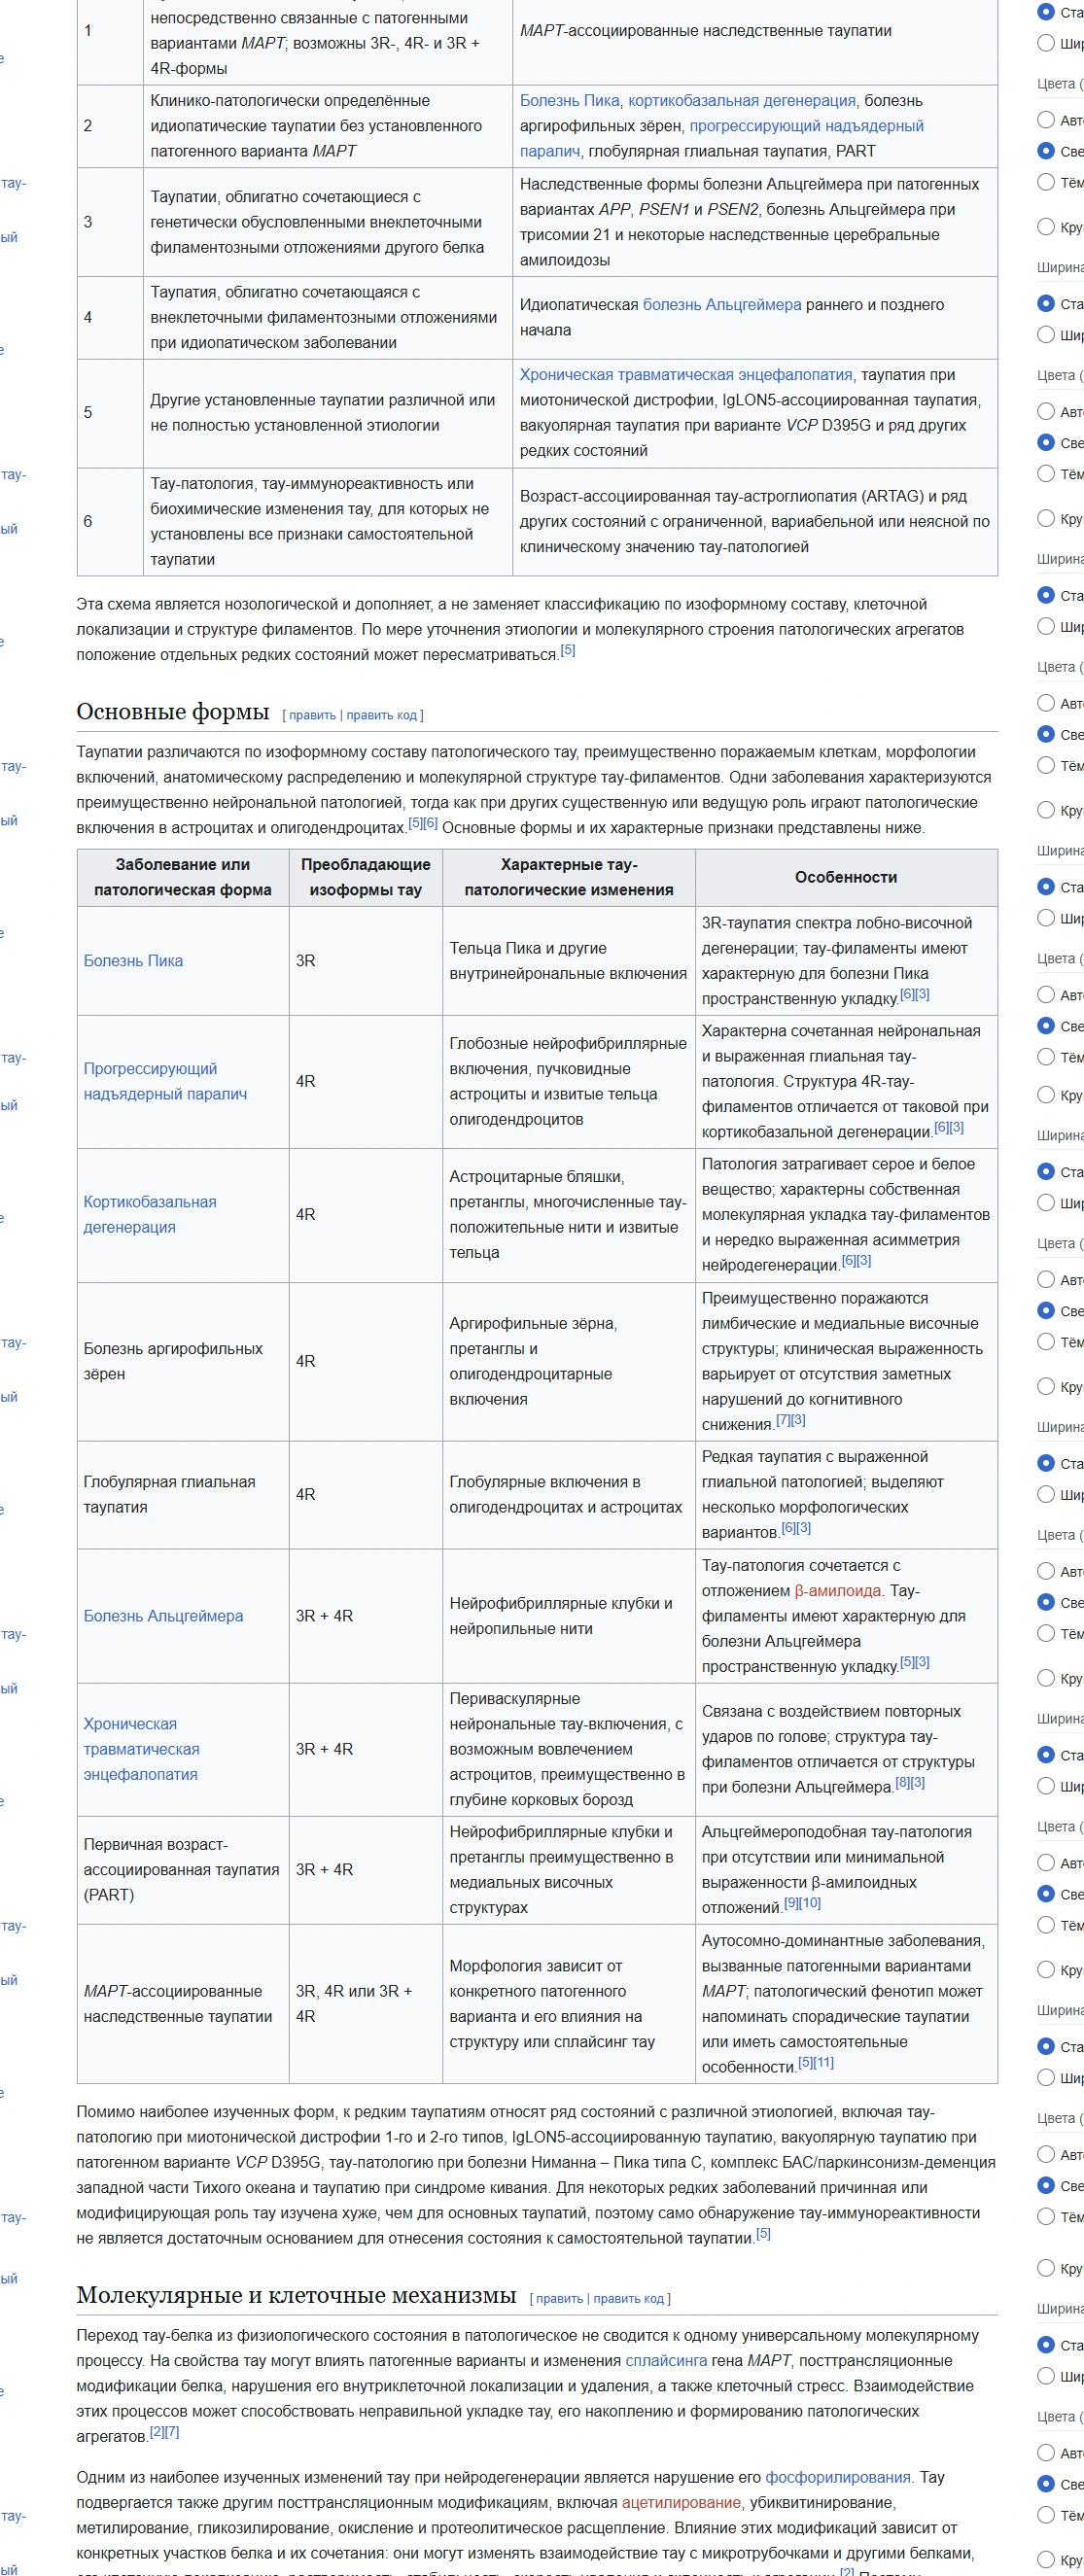The height and width of the screenshot is (2576, 1084).
Task: Click the 'Тельца Пика и другие внутринейрональные включения' cell
Action: pos(569,961)
